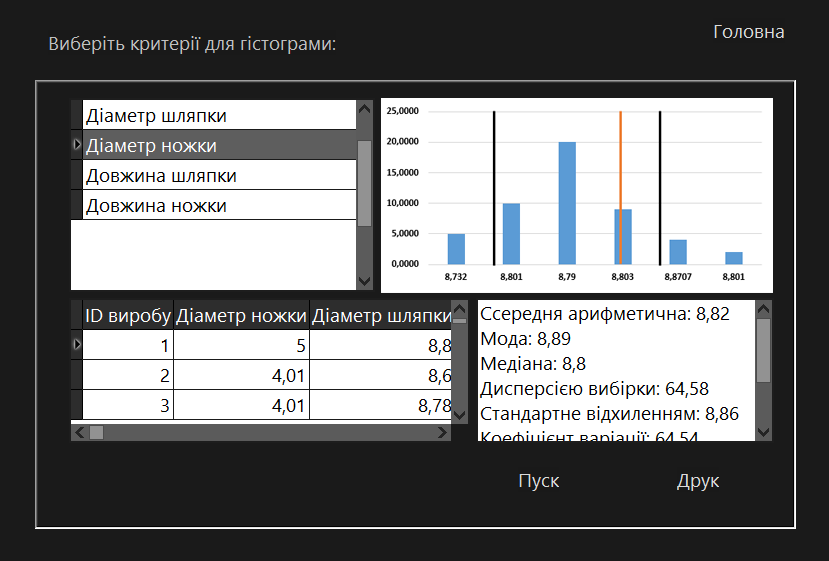Click the row selector for product ID 3
The height and width of the screenshot is (561, 829).
77,405
